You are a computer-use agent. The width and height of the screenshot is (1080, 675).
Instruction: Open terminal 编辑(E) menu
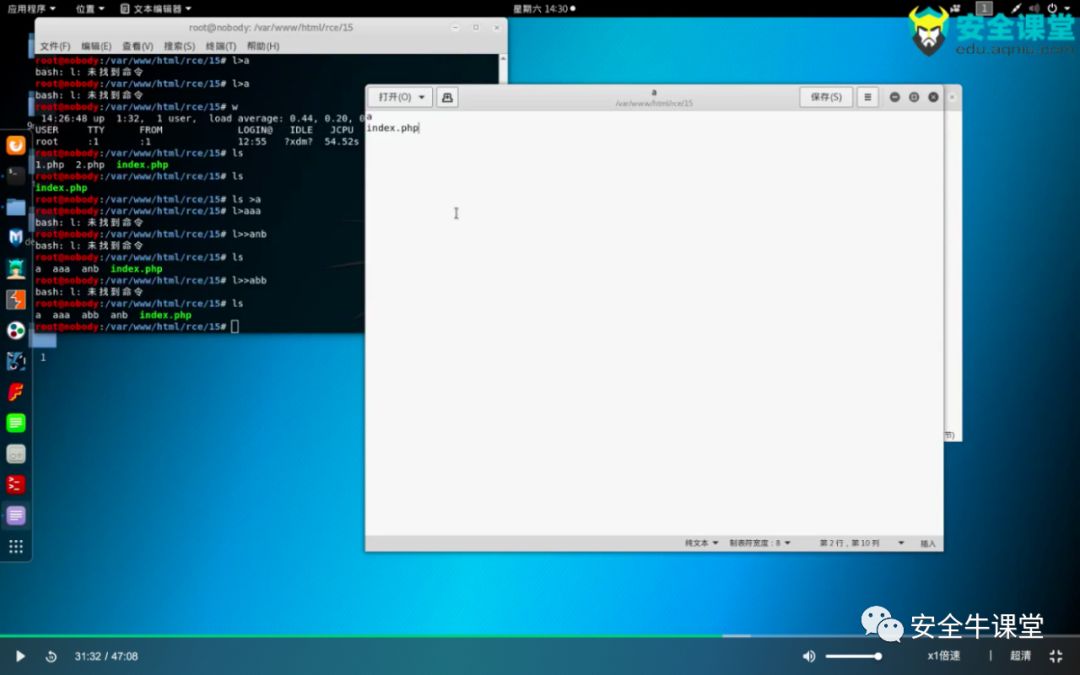tap(96, 46)
